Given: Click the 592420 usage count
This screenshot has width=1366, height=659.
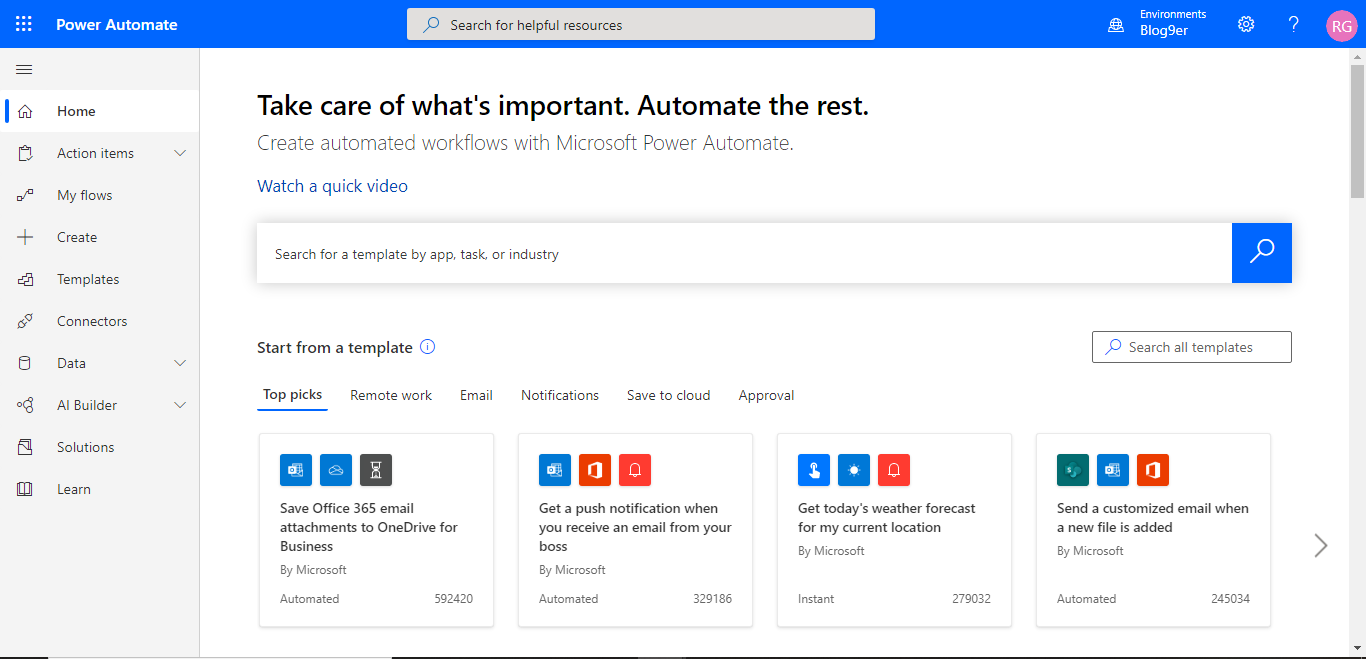Looking at the screenshot, I should click(453, 599).
